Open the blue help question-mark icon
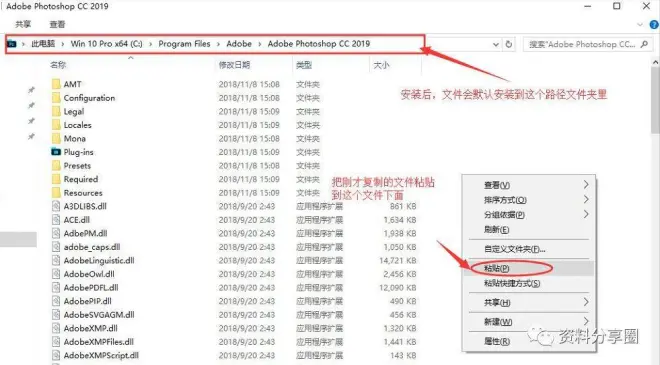The width and height of the screenshot is (660, 365). tap(655, 25)
